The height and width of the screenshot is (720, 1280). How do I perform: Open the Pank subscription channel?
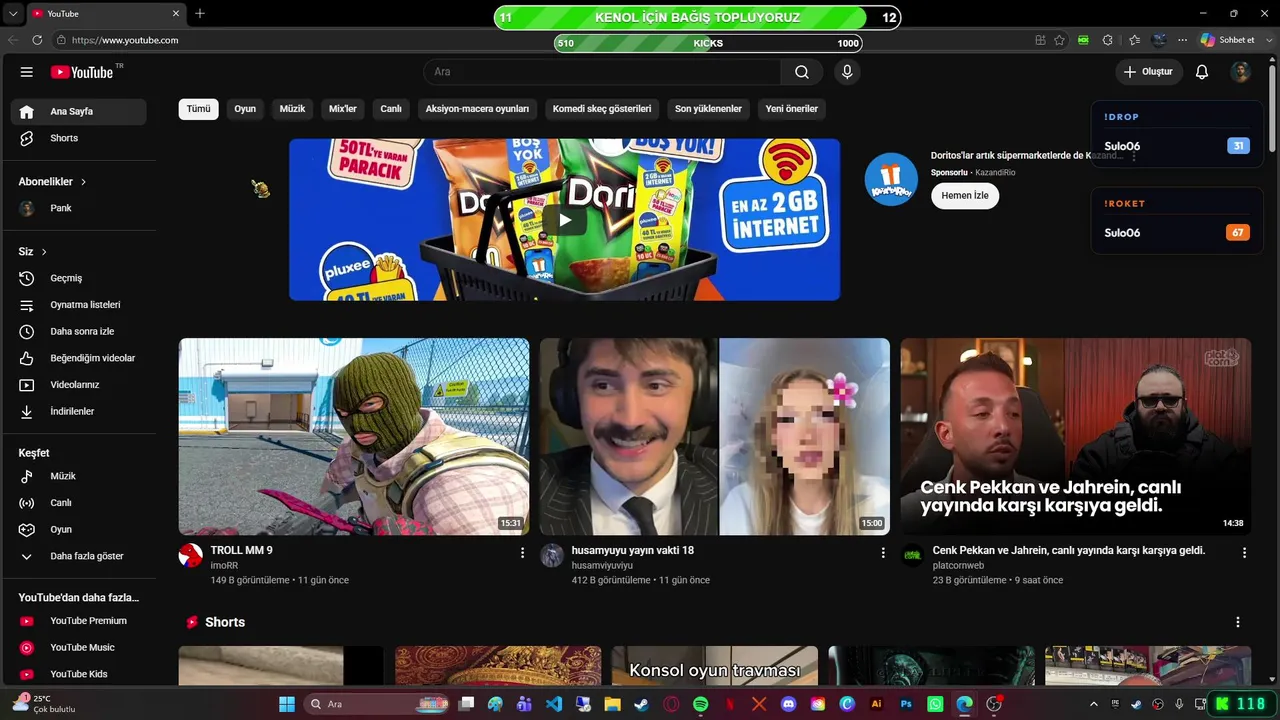79,208
